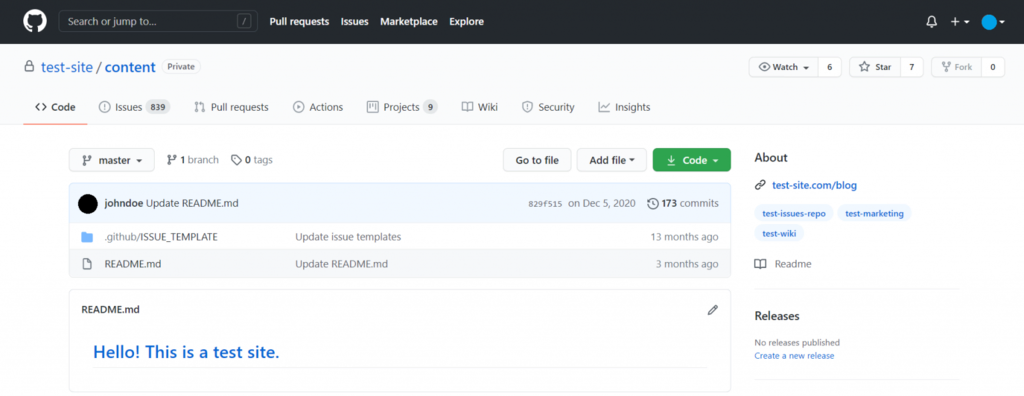Click the 0 tags icon
The height and width of the screenshot is (396, 1024).
coord(236,159)
